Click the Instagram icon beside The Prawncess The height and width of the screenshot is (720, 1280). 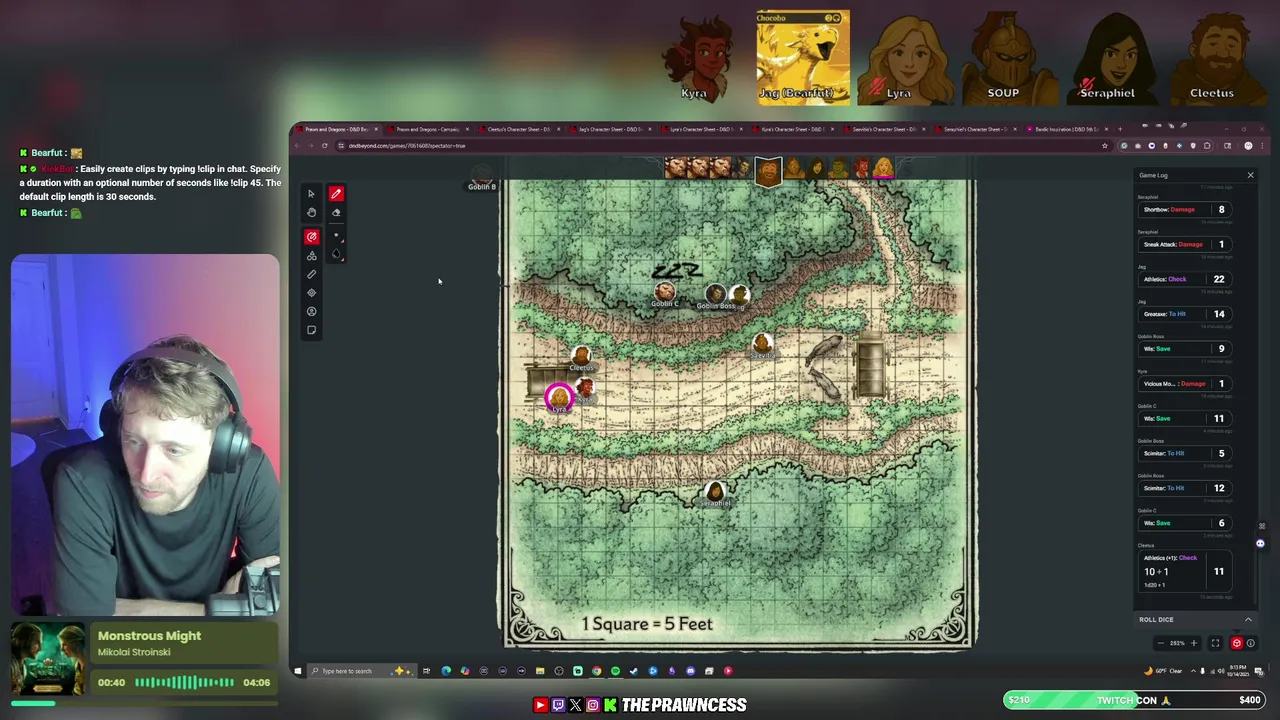click(593, 705)
